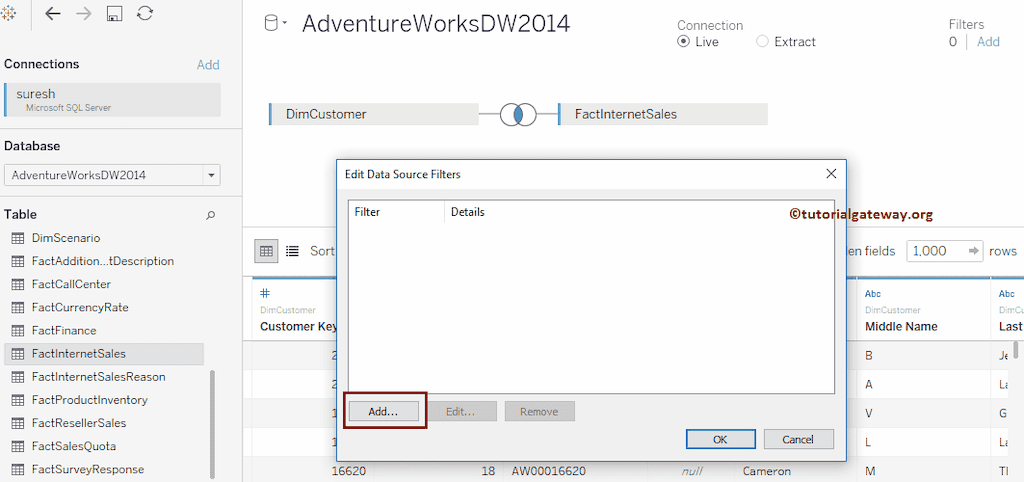The width and height of the screenshot is (1024, 482).
Task: Click the FactFinance table icon
Action: [18, 330]
